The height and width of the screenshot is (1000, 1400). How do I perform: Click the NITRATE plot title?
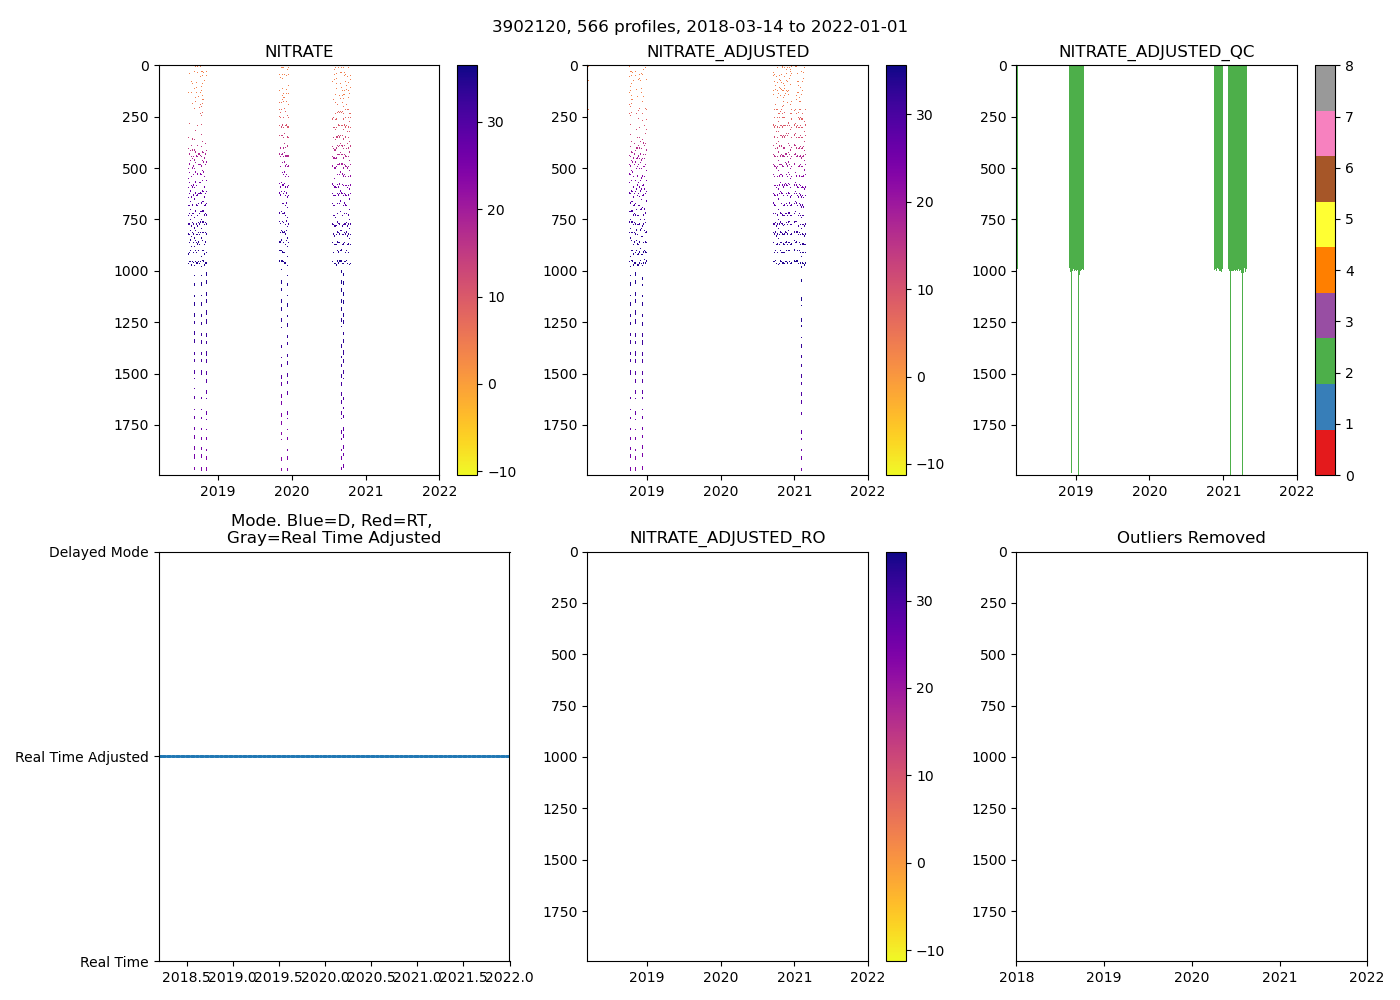[299, 52]
